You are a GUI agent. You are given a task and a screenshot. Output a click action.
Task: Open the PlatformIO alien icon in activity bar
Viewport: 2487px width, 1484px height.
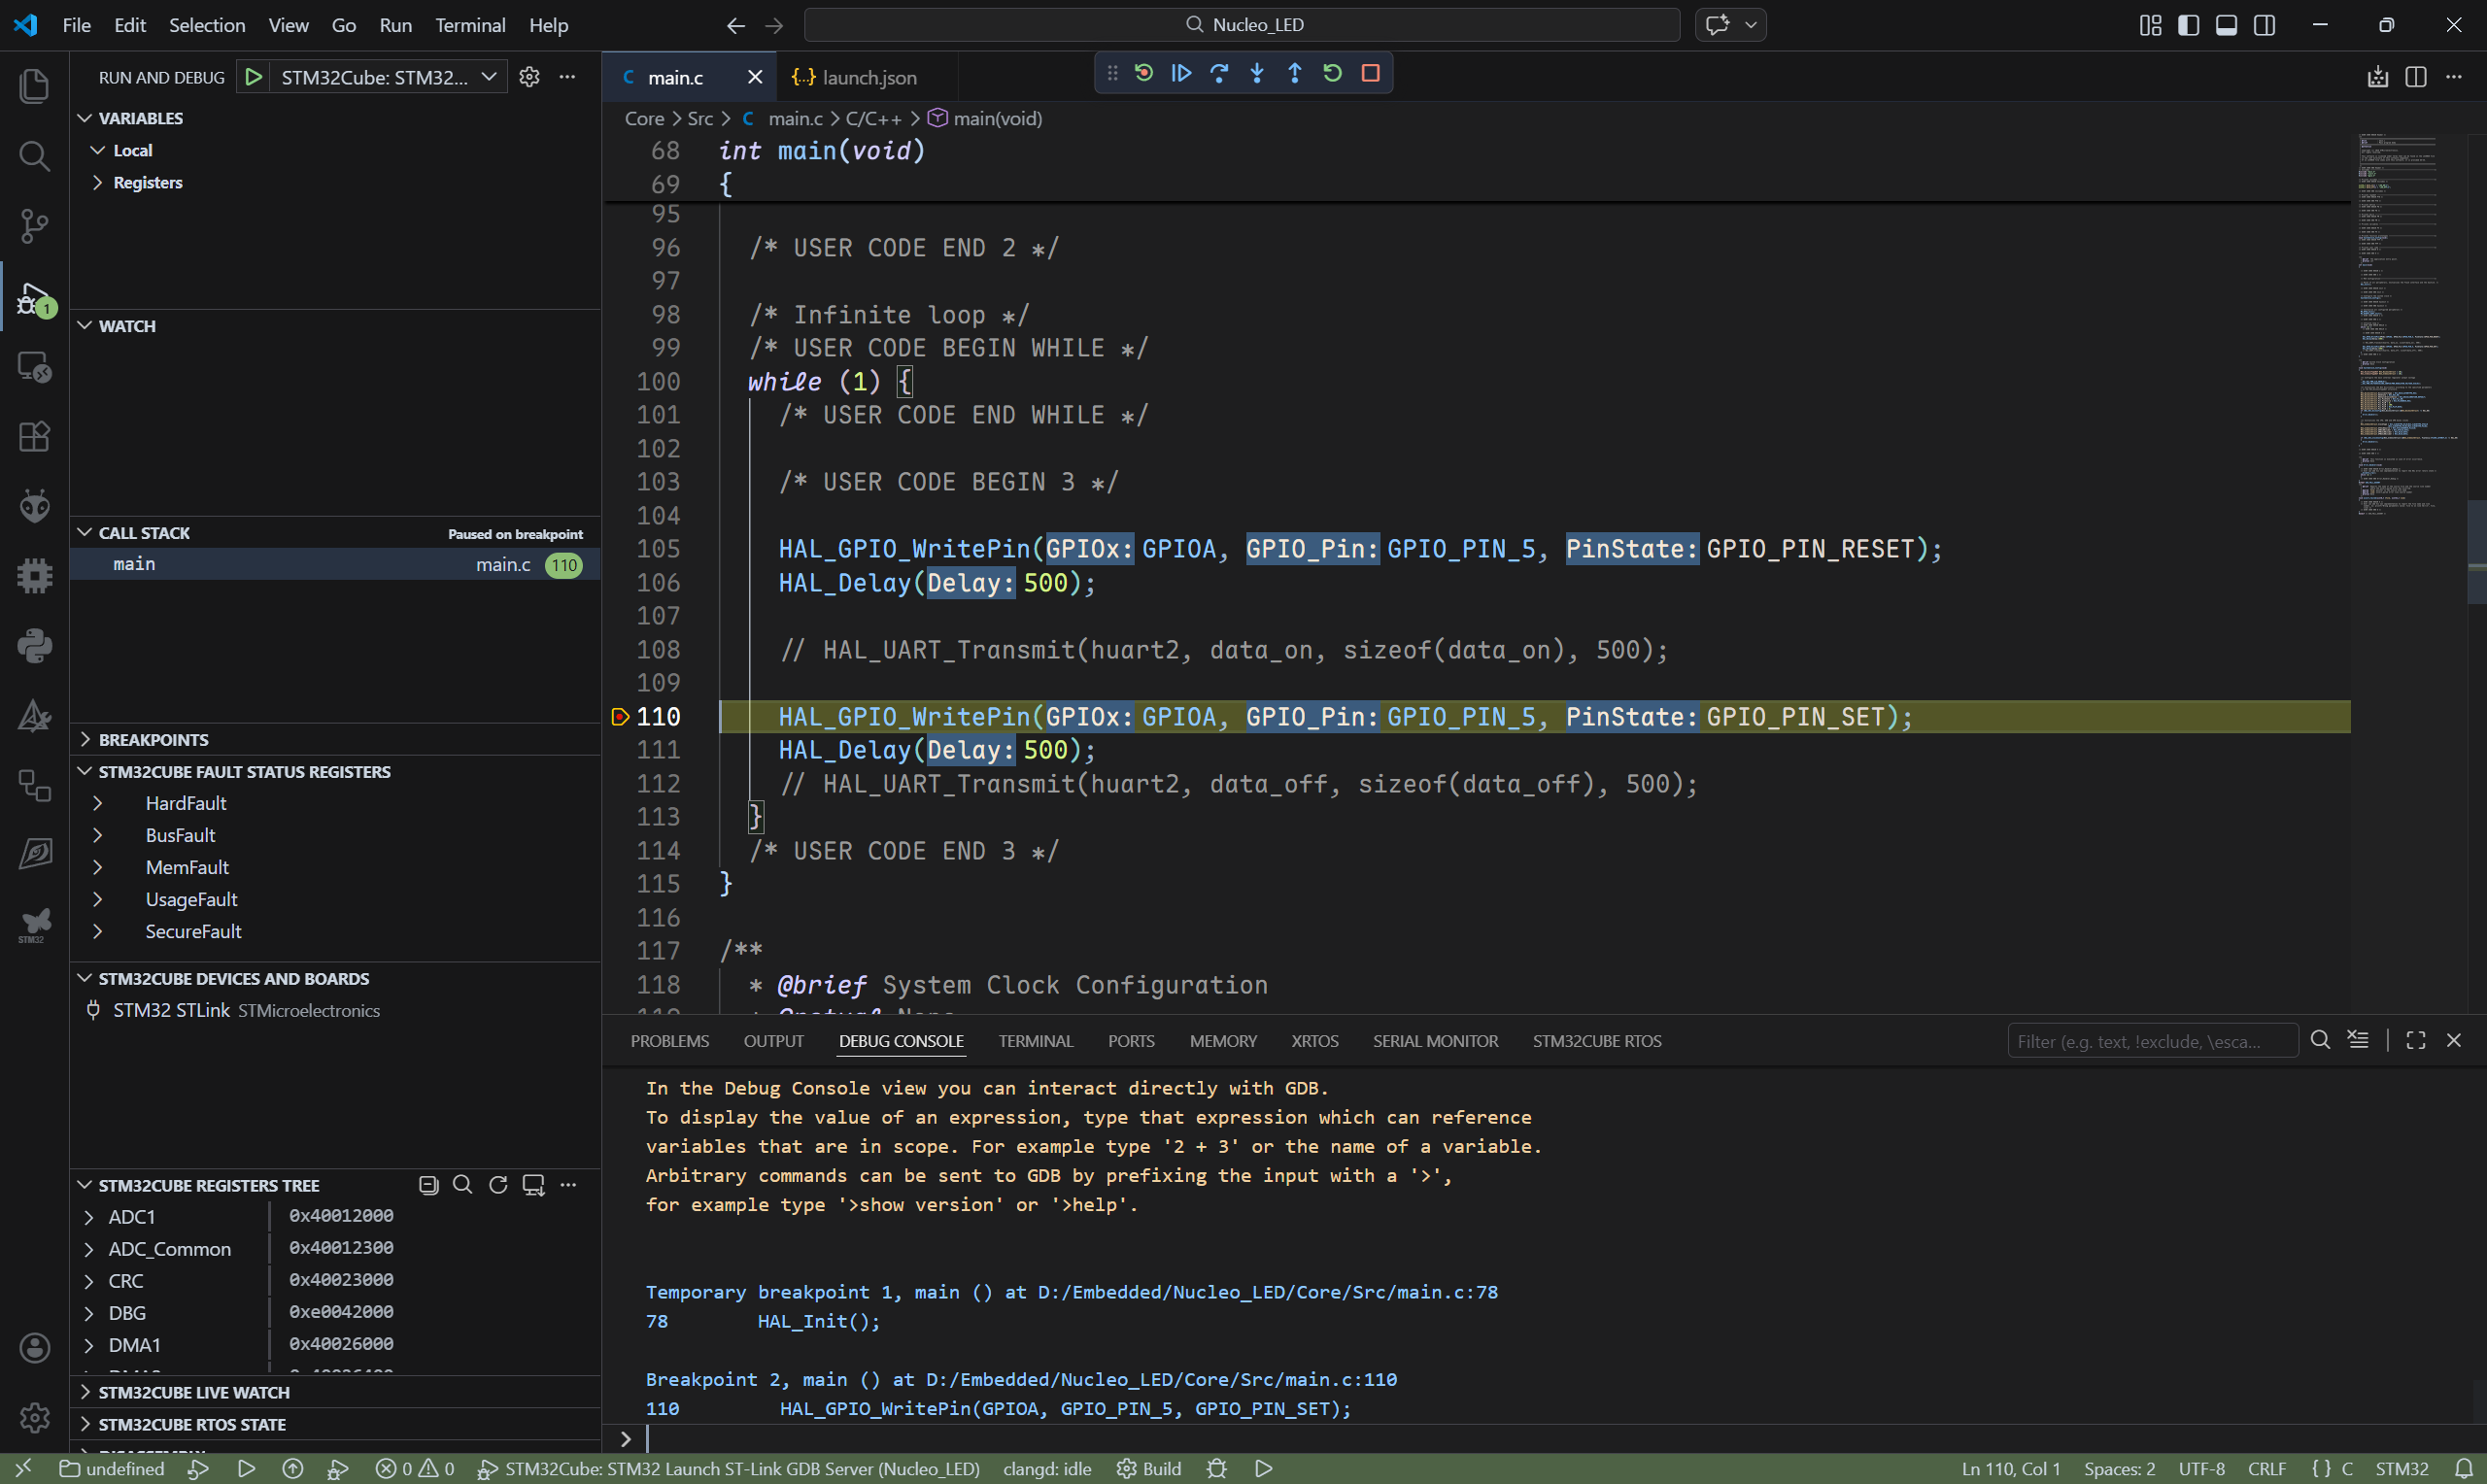[x=34, y=506]
